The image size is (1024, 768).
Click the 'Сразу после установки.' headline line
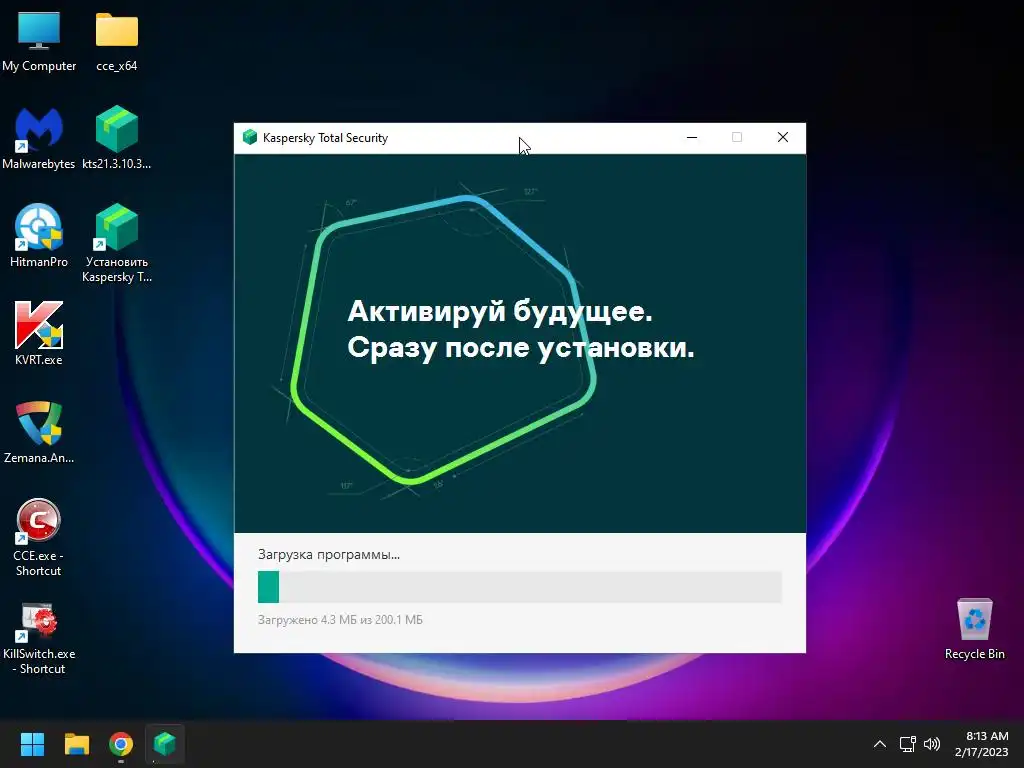[520, 347]
